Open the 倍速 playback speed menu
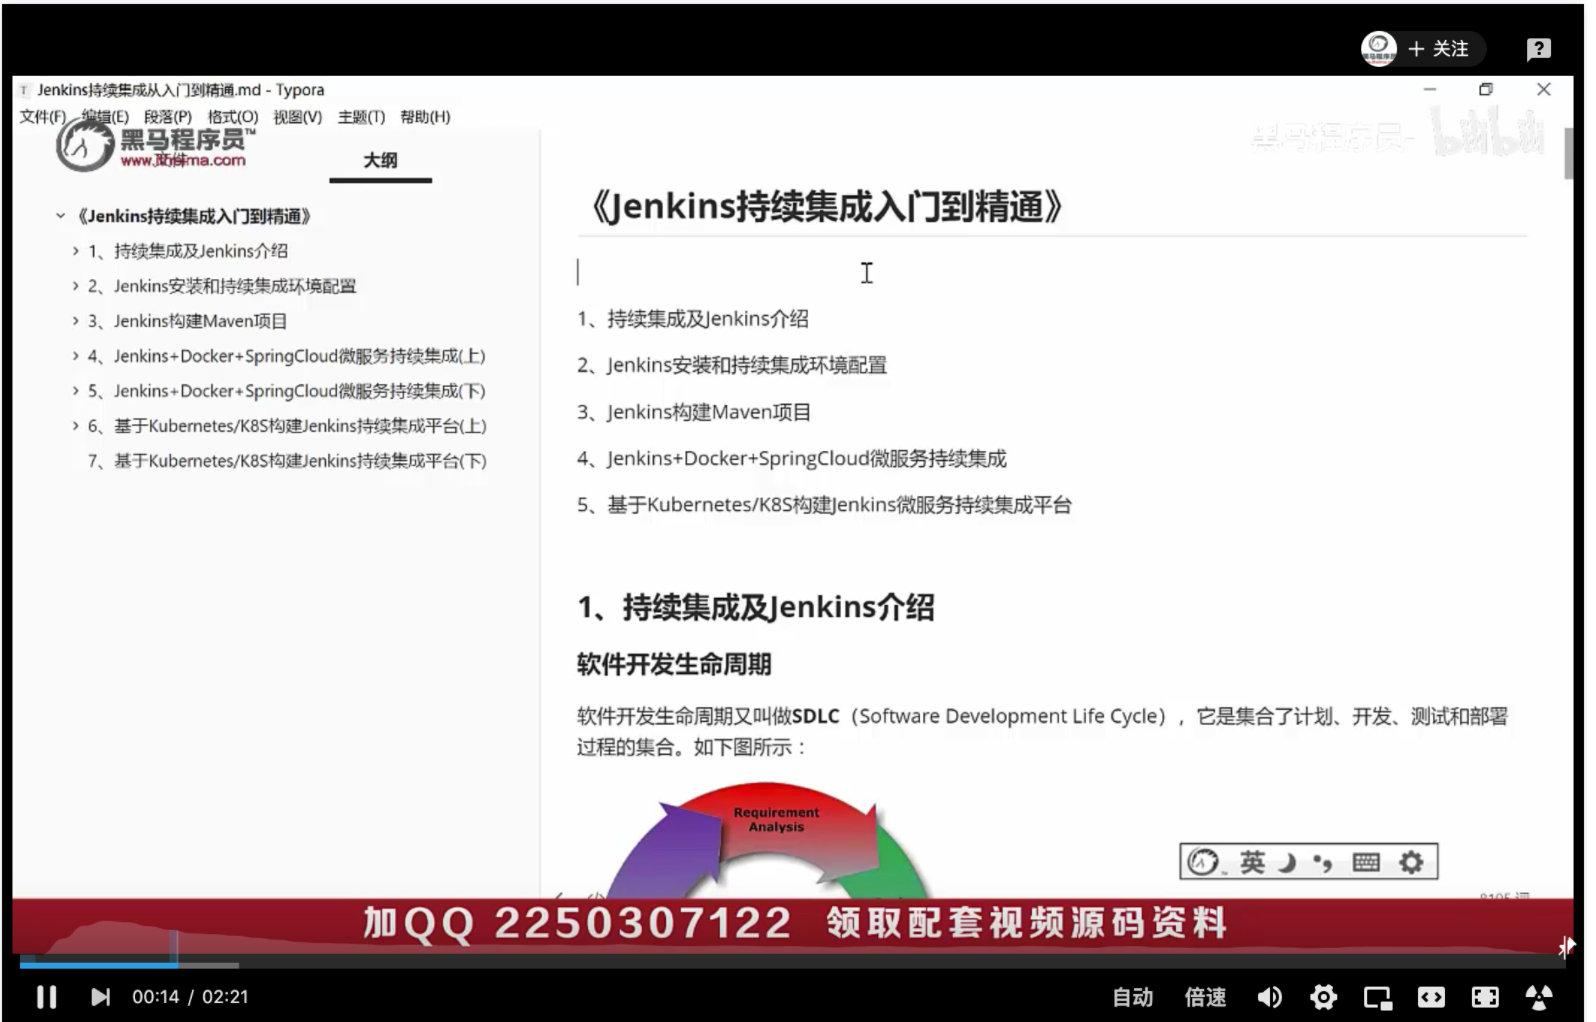Viewport: 1596px width, 1022px height. (x=1205, y=997)
